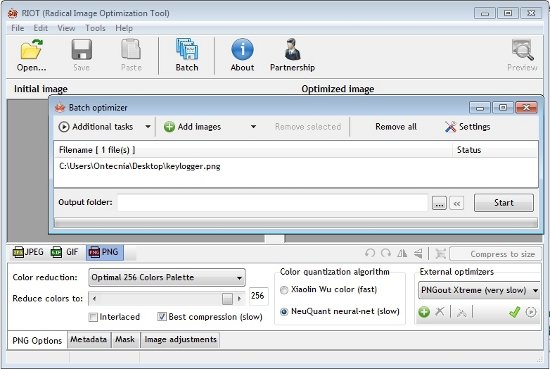Viewport: 550px width, 369px height.
Task: Open the Batch toolbar icon
Action: click(187, 49)
